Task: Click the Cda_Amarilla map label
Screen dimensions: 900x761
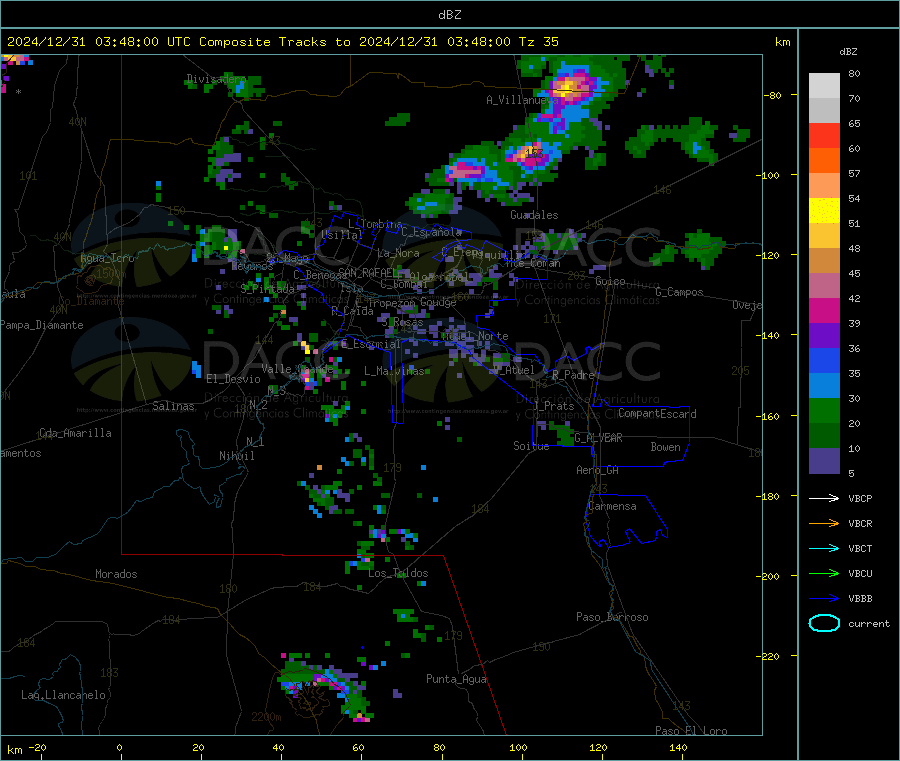Action: click(x=75, y=433)
